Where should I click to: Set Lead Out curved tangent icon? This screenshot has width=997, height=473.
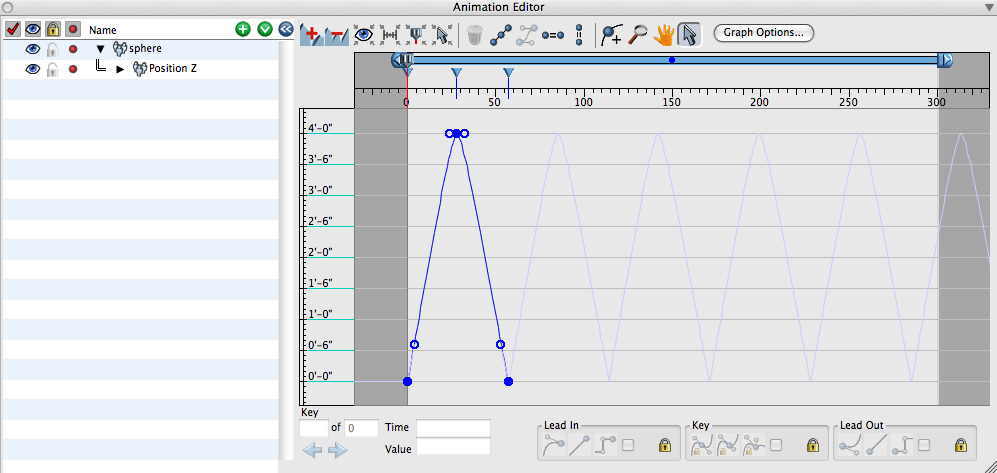click(x=850, y=445)
